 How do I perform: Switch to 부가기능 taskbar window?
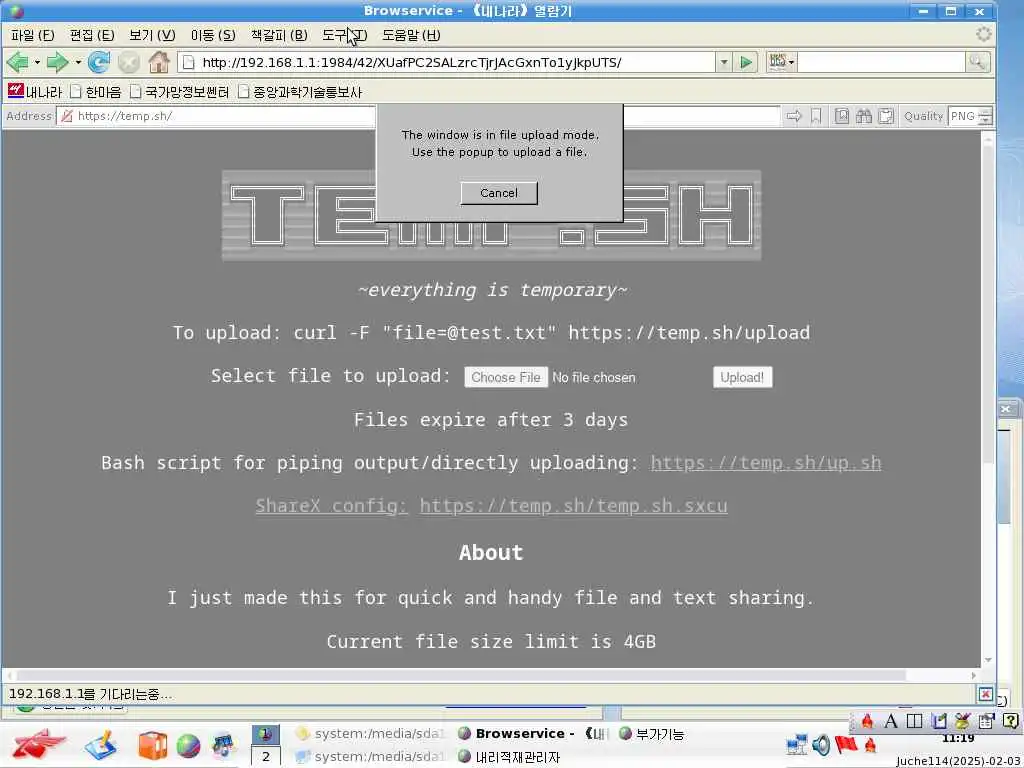point(652,734)
